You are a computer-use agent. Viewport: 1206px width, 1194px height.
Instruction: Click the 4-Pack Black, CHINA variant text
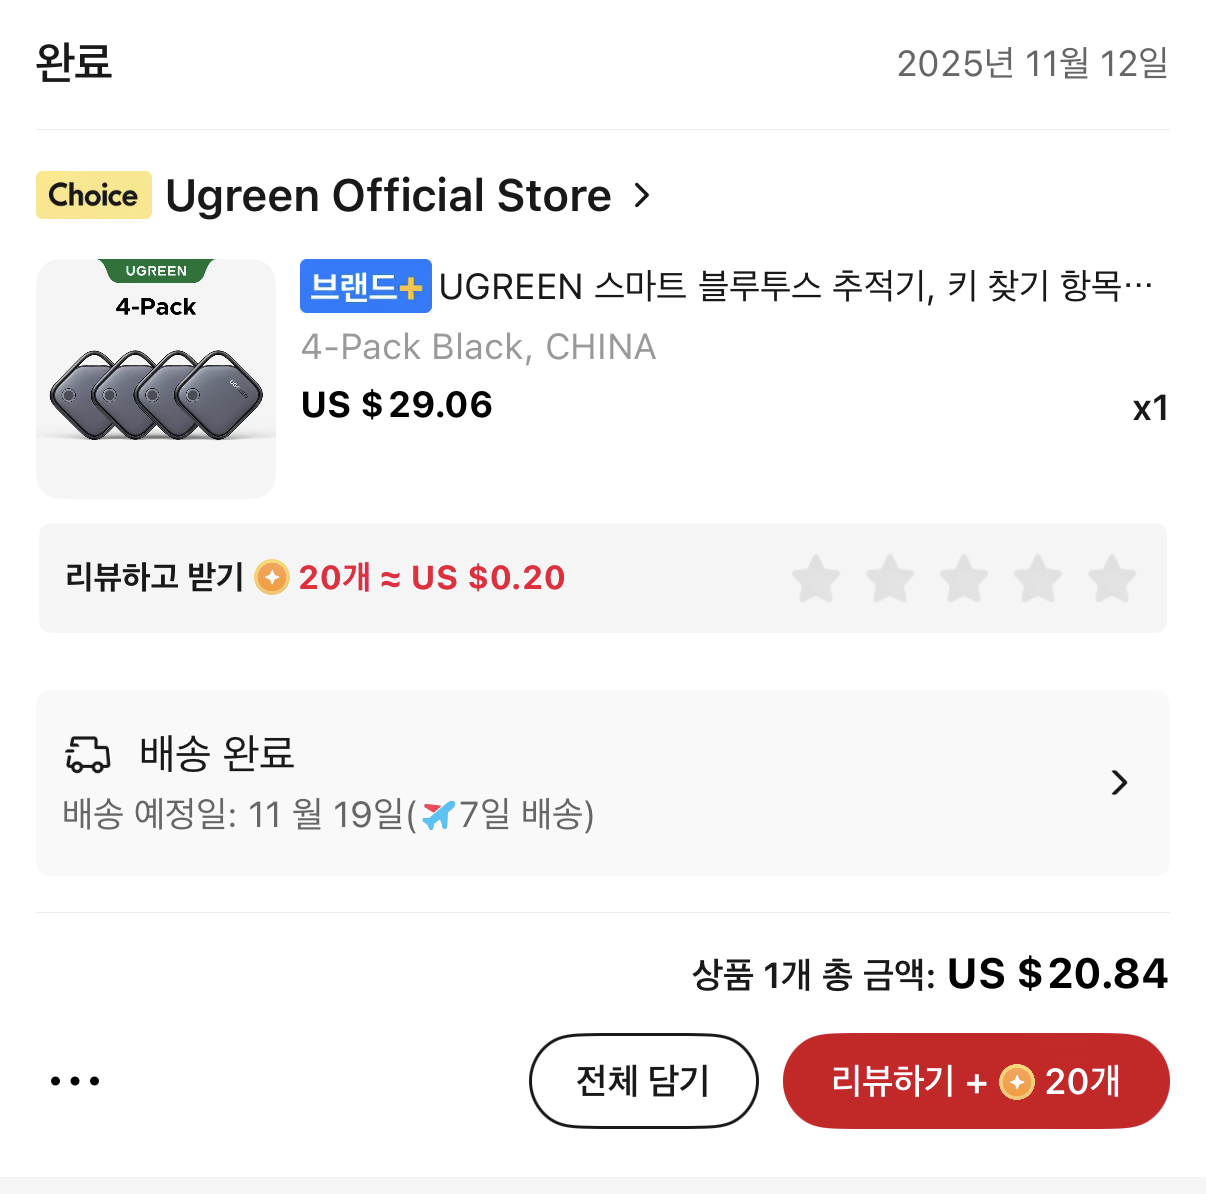[x=478, y=347]
